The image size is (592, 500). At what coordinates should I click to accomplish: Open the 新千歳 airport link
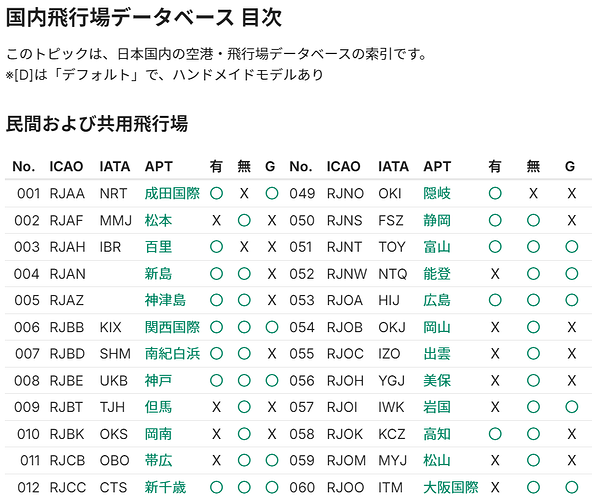[x=165, y=487]
